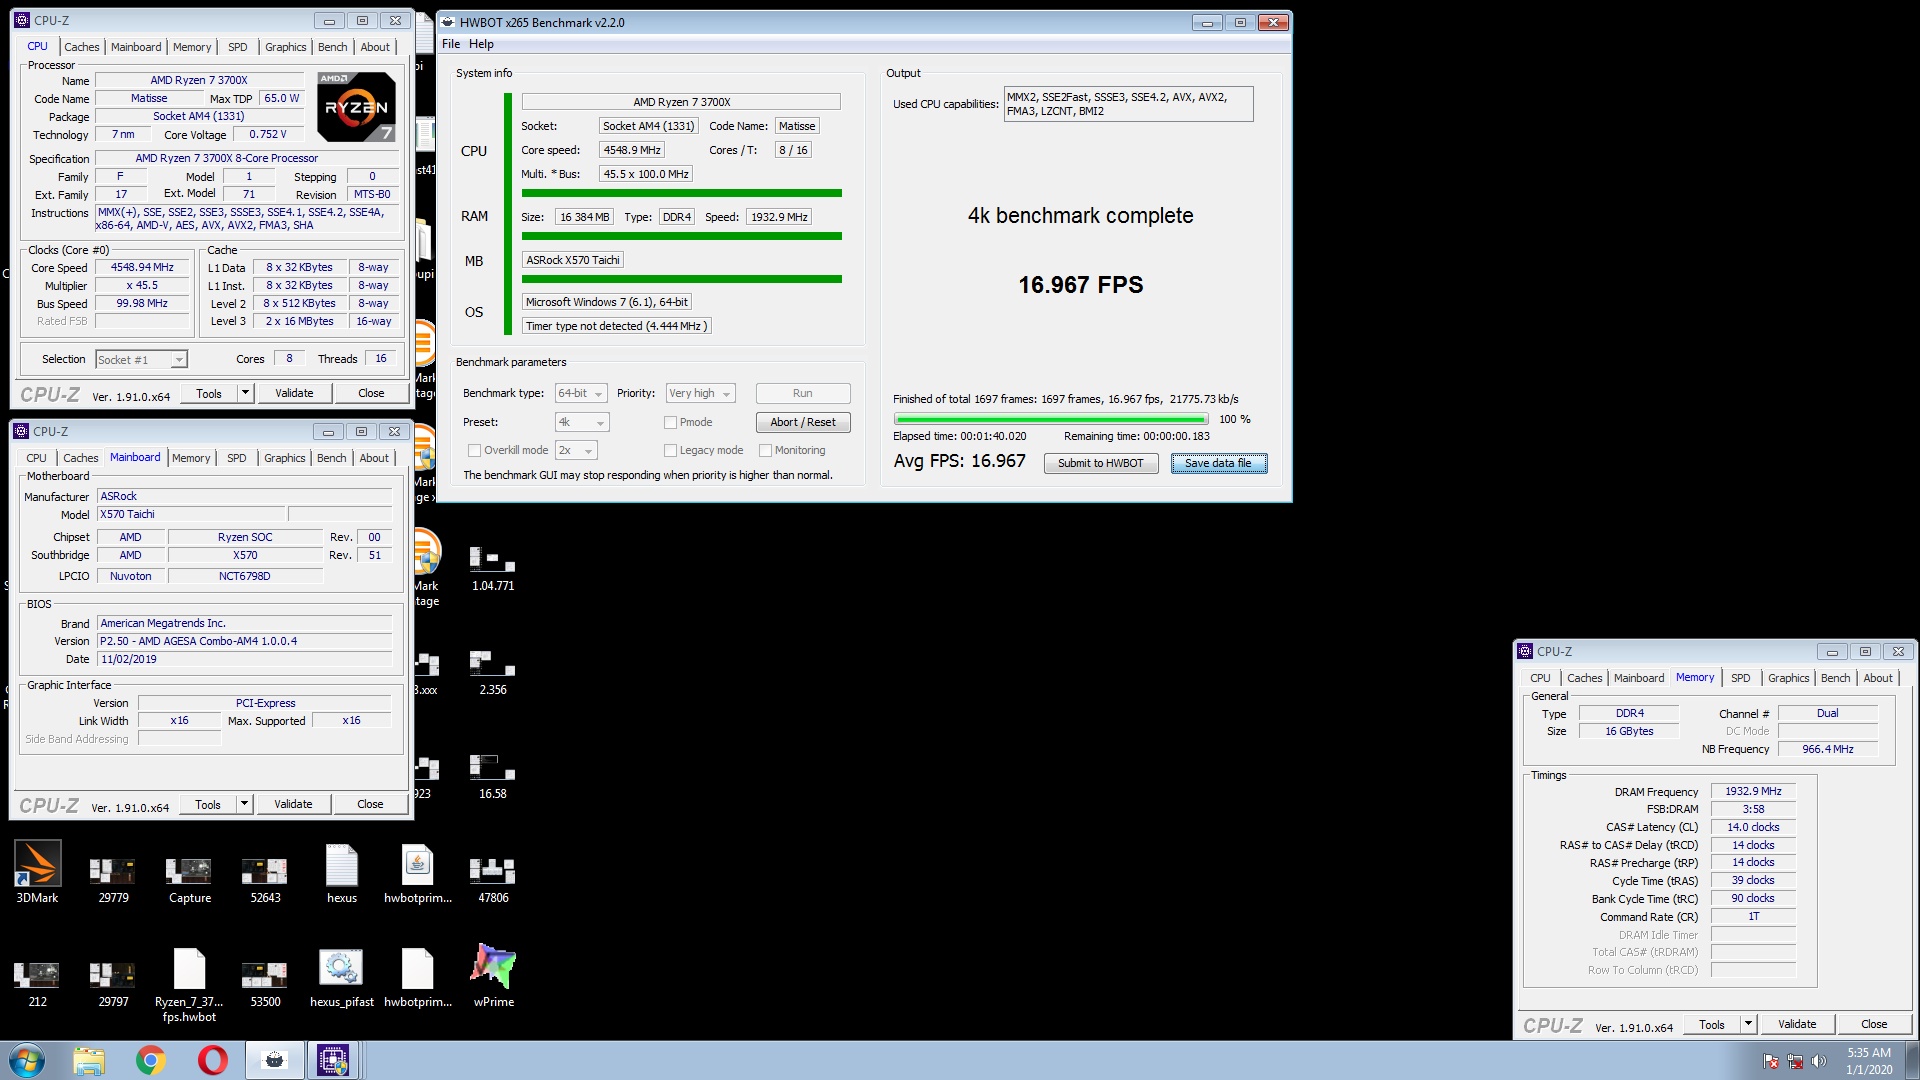
Task: Click the Core Speed 4548.94 MHz field
Action: click(142, 267)
